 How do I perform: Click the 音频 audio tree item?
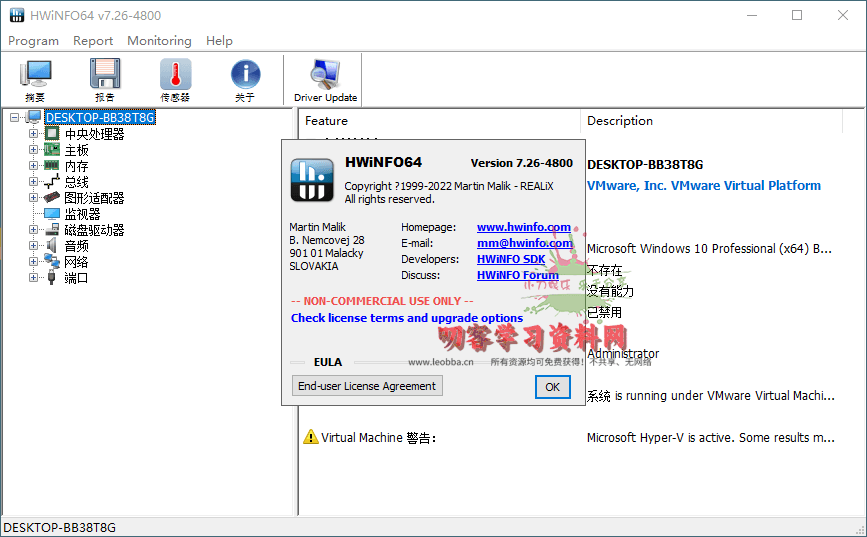76,246
